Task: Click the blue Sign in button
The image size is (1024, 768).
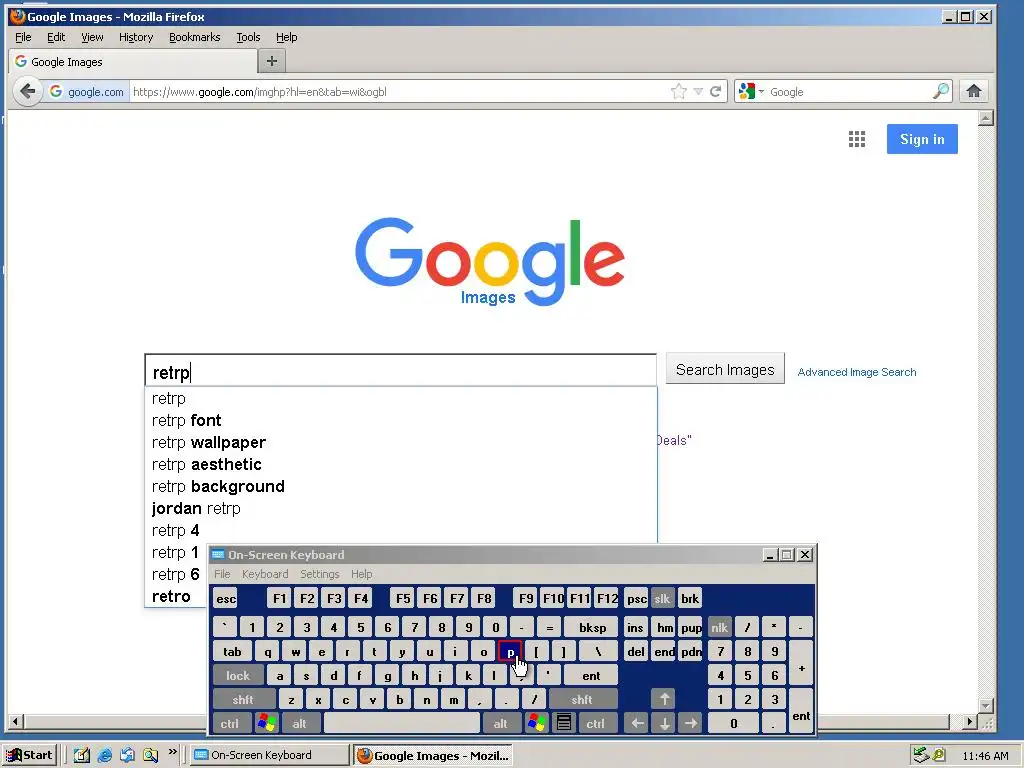Action: click(921, 139)
